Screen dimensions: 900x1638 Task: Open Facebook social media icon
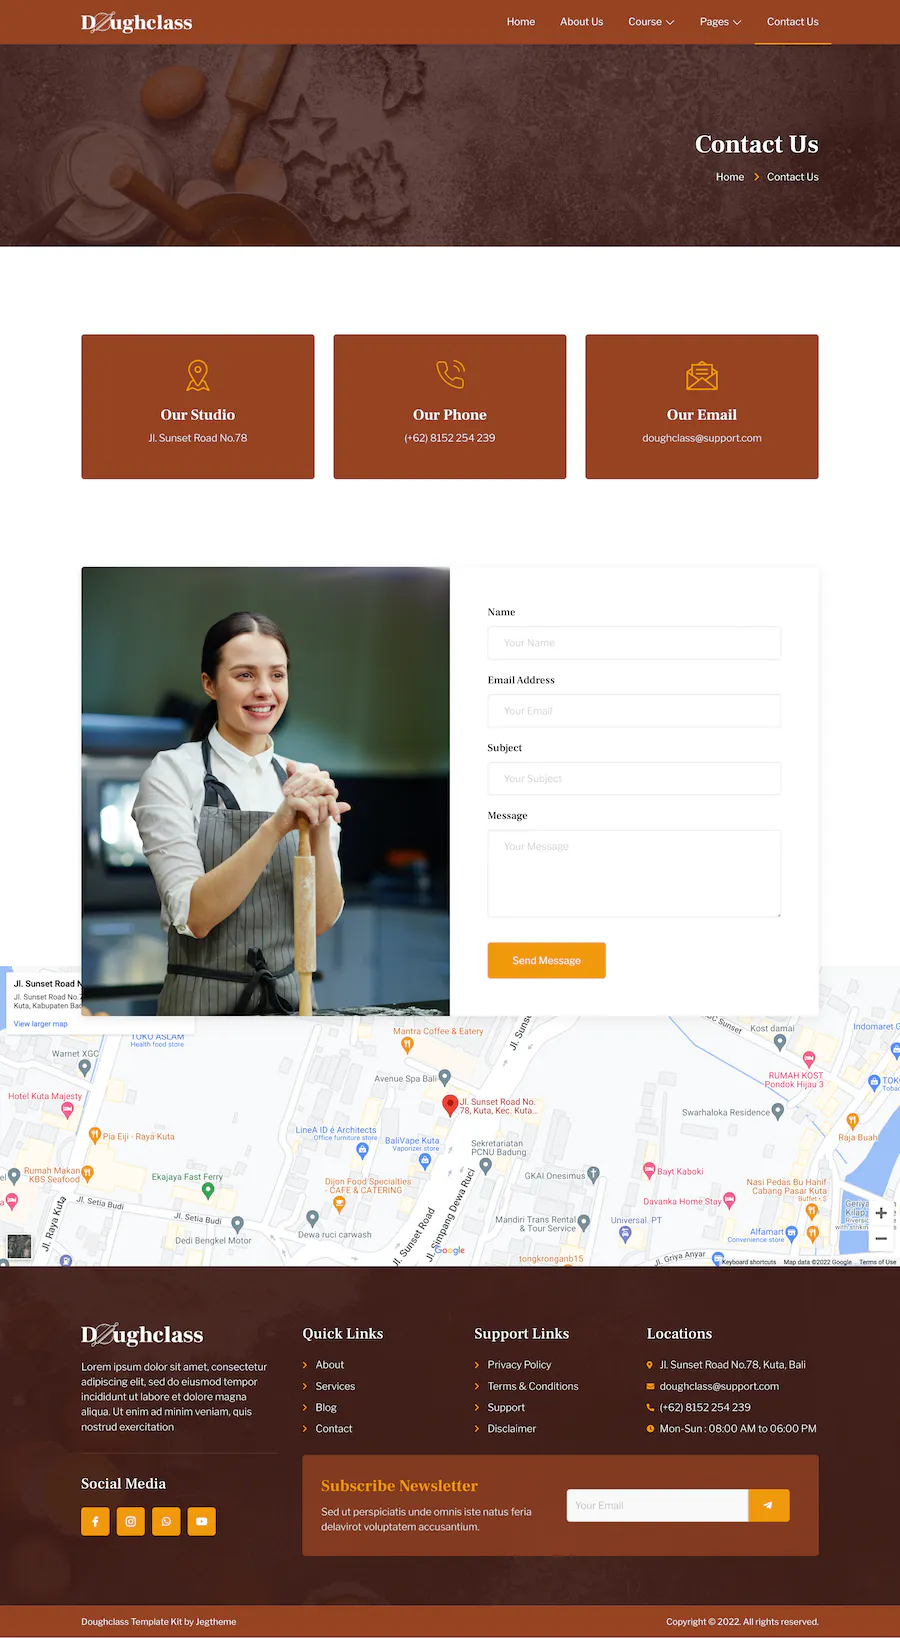pyautogui.click(x=95, y=1521)
